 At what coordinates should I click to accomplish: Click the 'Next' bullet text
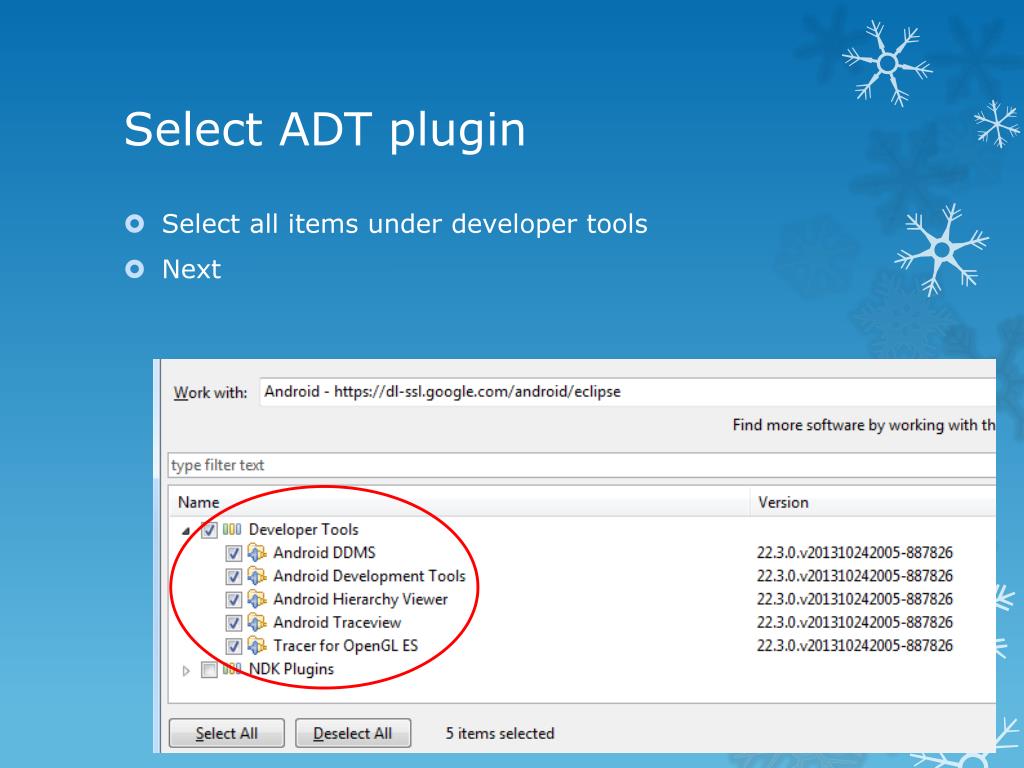tap(191, 269)
